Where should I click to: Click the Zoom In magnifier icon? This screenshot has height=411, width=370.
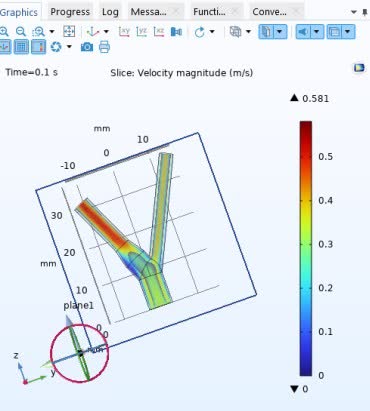pos(4,32)
